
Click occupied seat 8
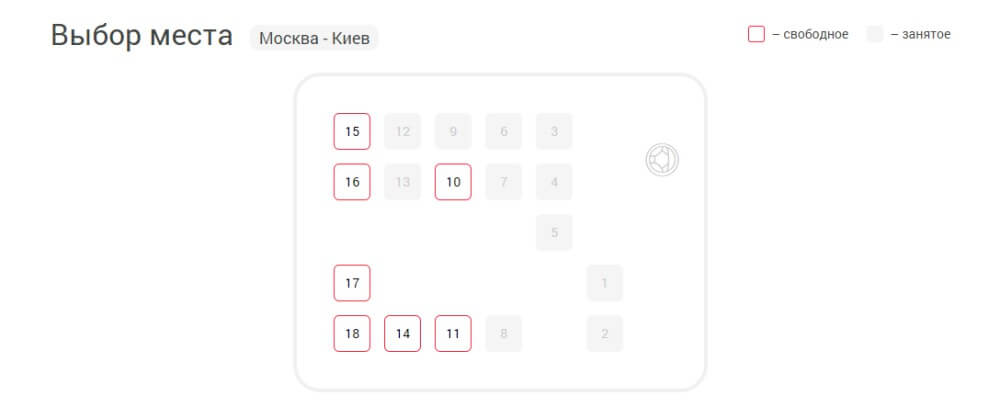(504, 334)
